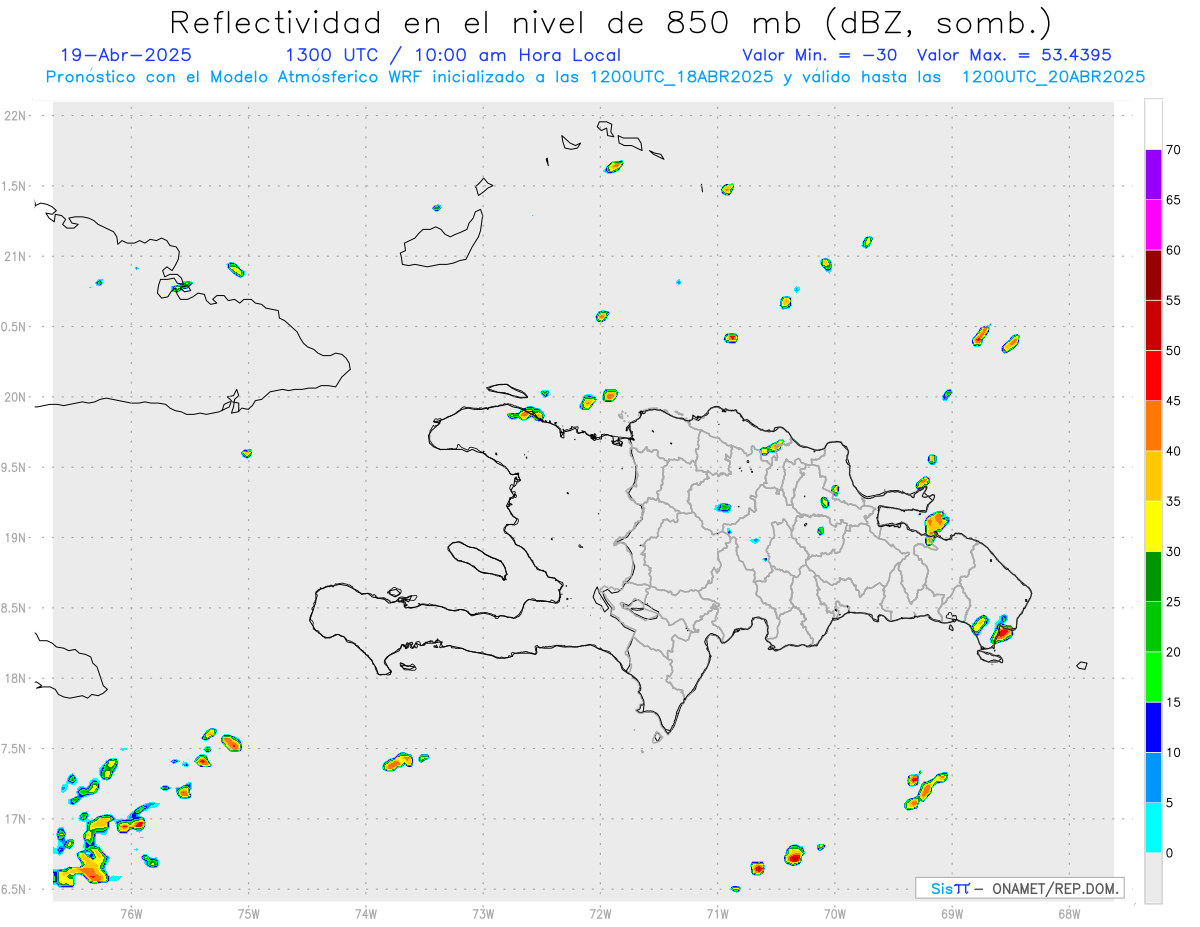The image size is (1200, 927).
Task: Click the '75W' longitude label
Action: coord(249,912)
